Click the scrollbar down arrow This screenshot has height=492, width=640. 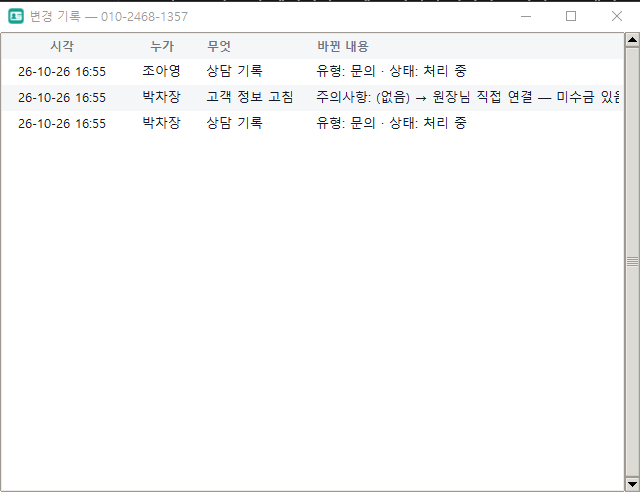point(632,485)
